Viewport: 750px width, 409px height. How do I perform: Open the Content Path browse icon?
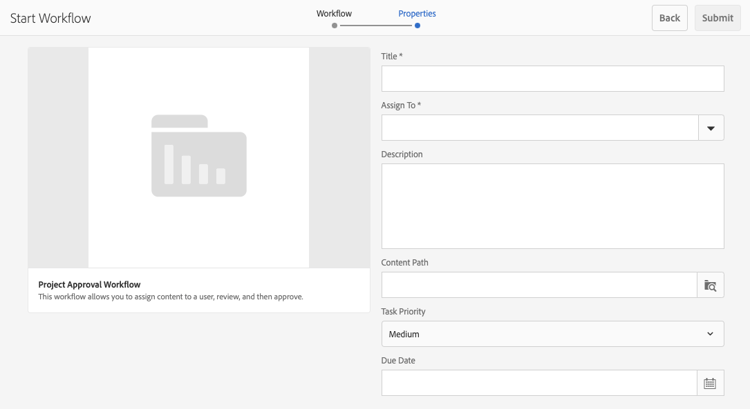point(710,285)
